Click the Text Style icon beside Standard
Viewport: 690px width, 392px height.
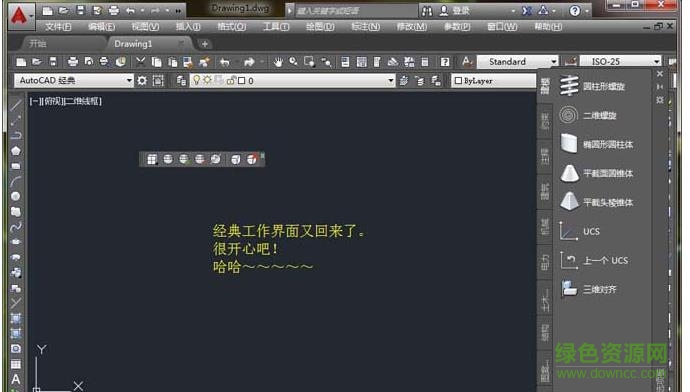[466, 62]
